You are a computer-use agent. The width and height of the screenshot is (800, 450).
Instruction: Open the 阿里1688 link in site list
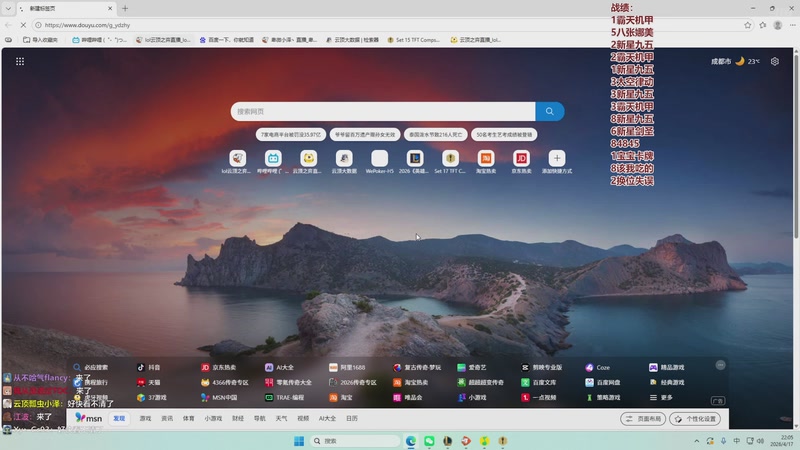point(347,367)
